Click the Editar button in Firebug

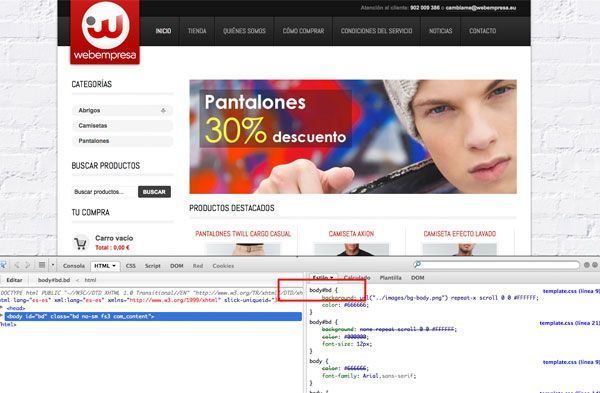(15, 280)
